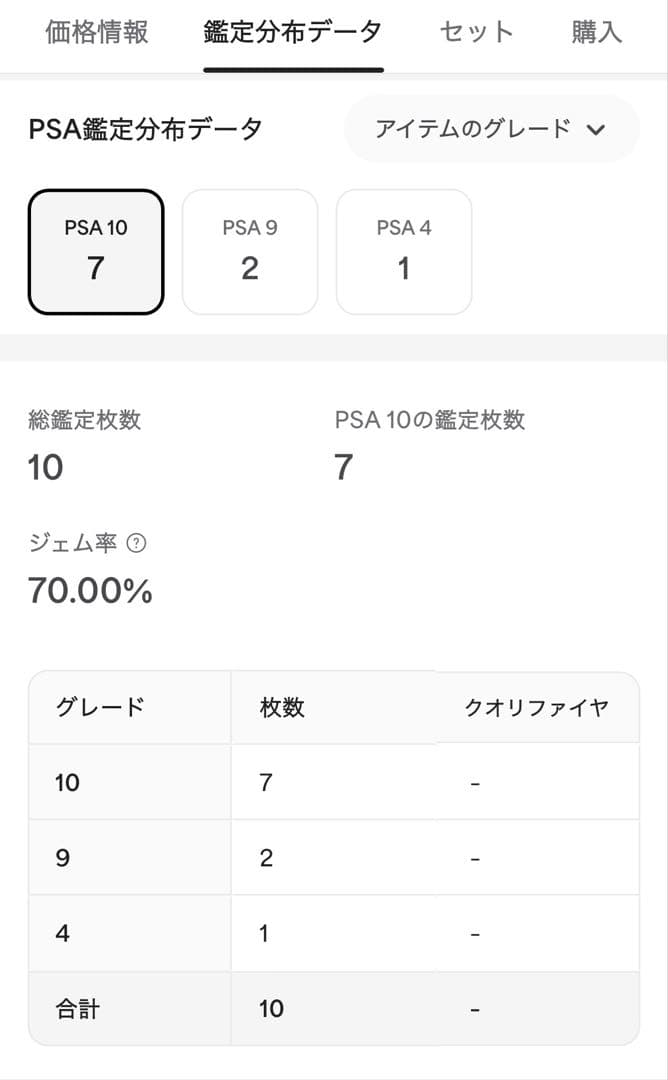The image size is (668, 1080).
Task: Click the 70.00% gem rate value
Action: [x=91, y=591]
